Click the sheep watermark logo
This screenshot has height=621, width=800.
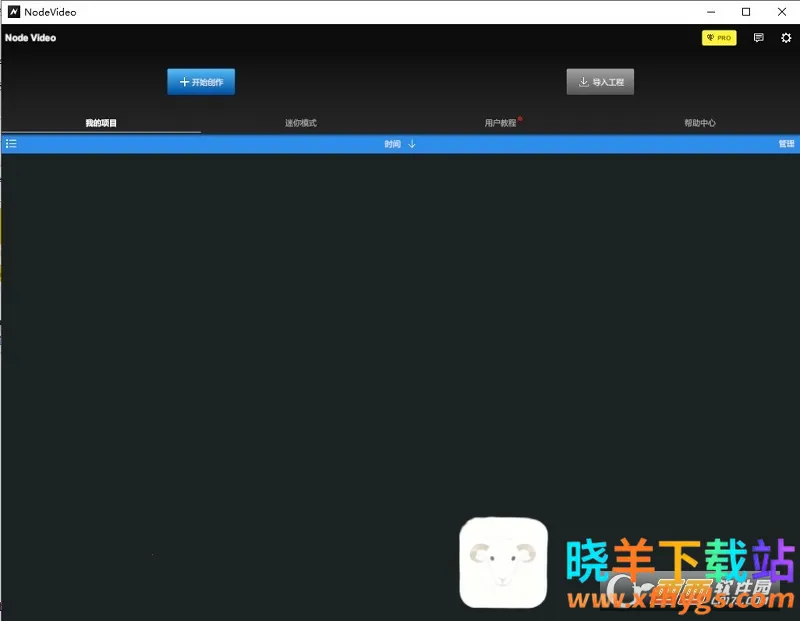(x=503, y=562)
